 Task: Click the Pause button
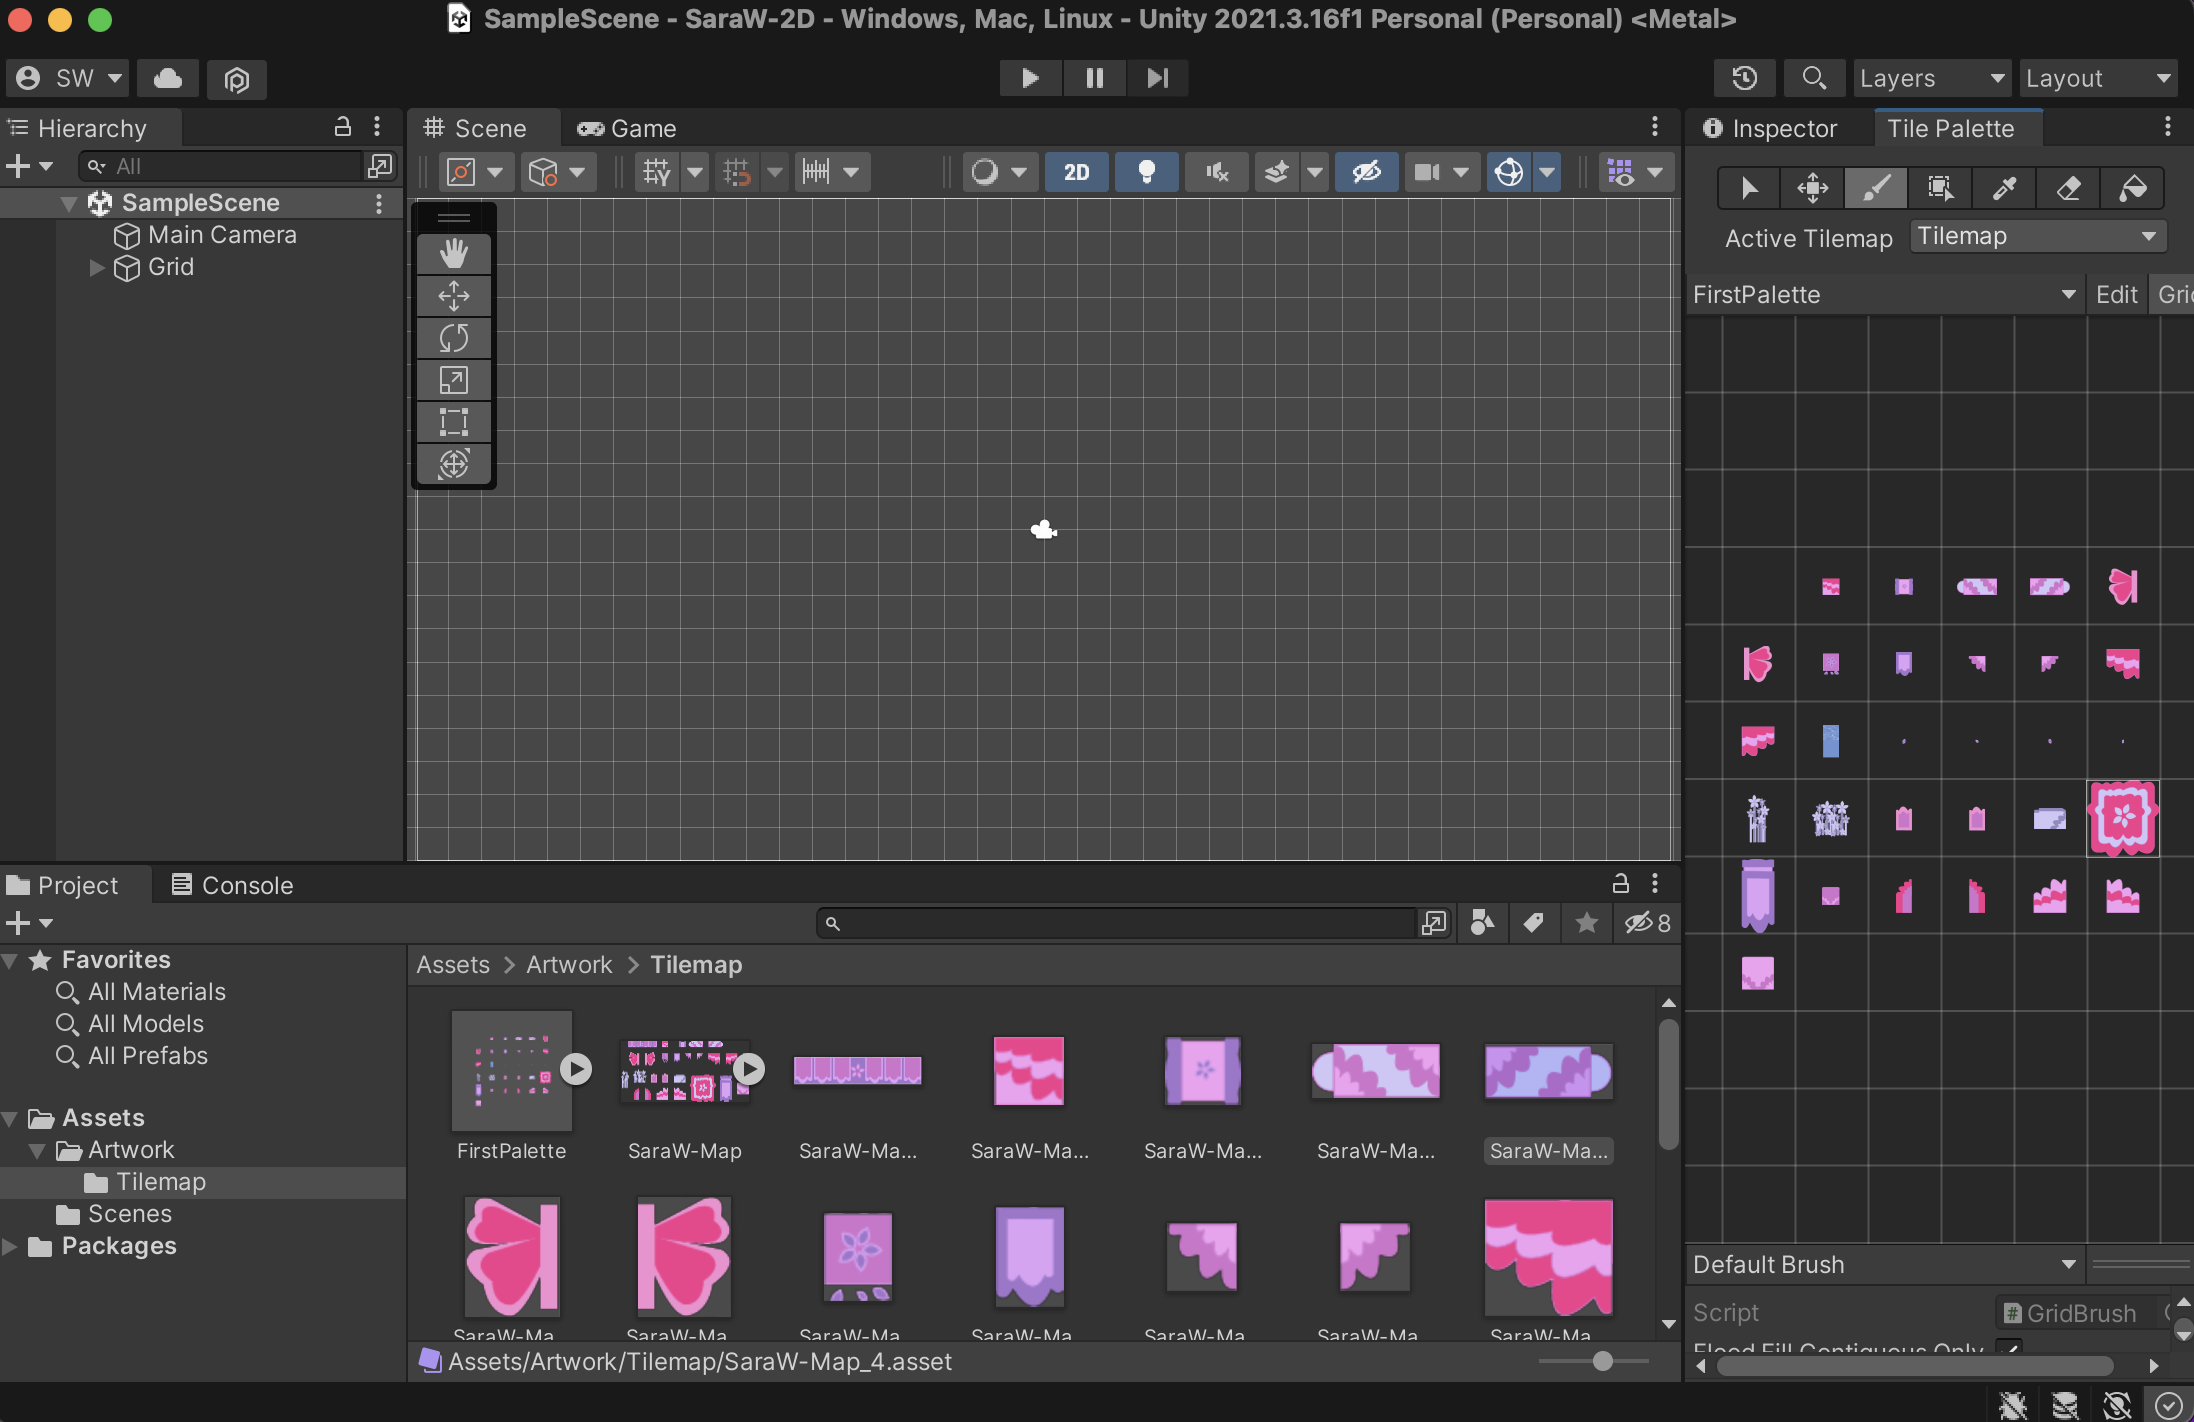coord(1094,78)
